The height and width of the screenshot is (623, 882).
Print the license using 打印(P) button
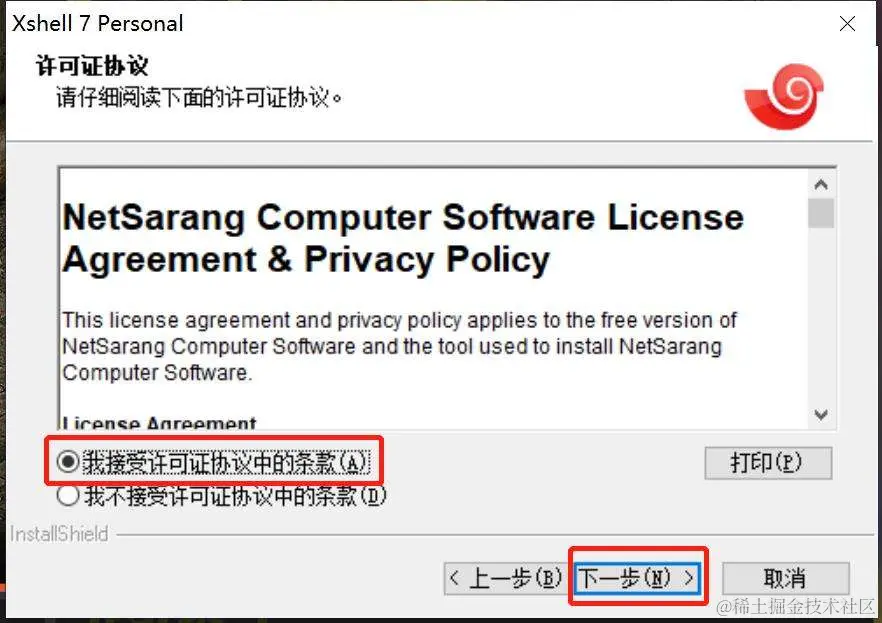point(768,463)
